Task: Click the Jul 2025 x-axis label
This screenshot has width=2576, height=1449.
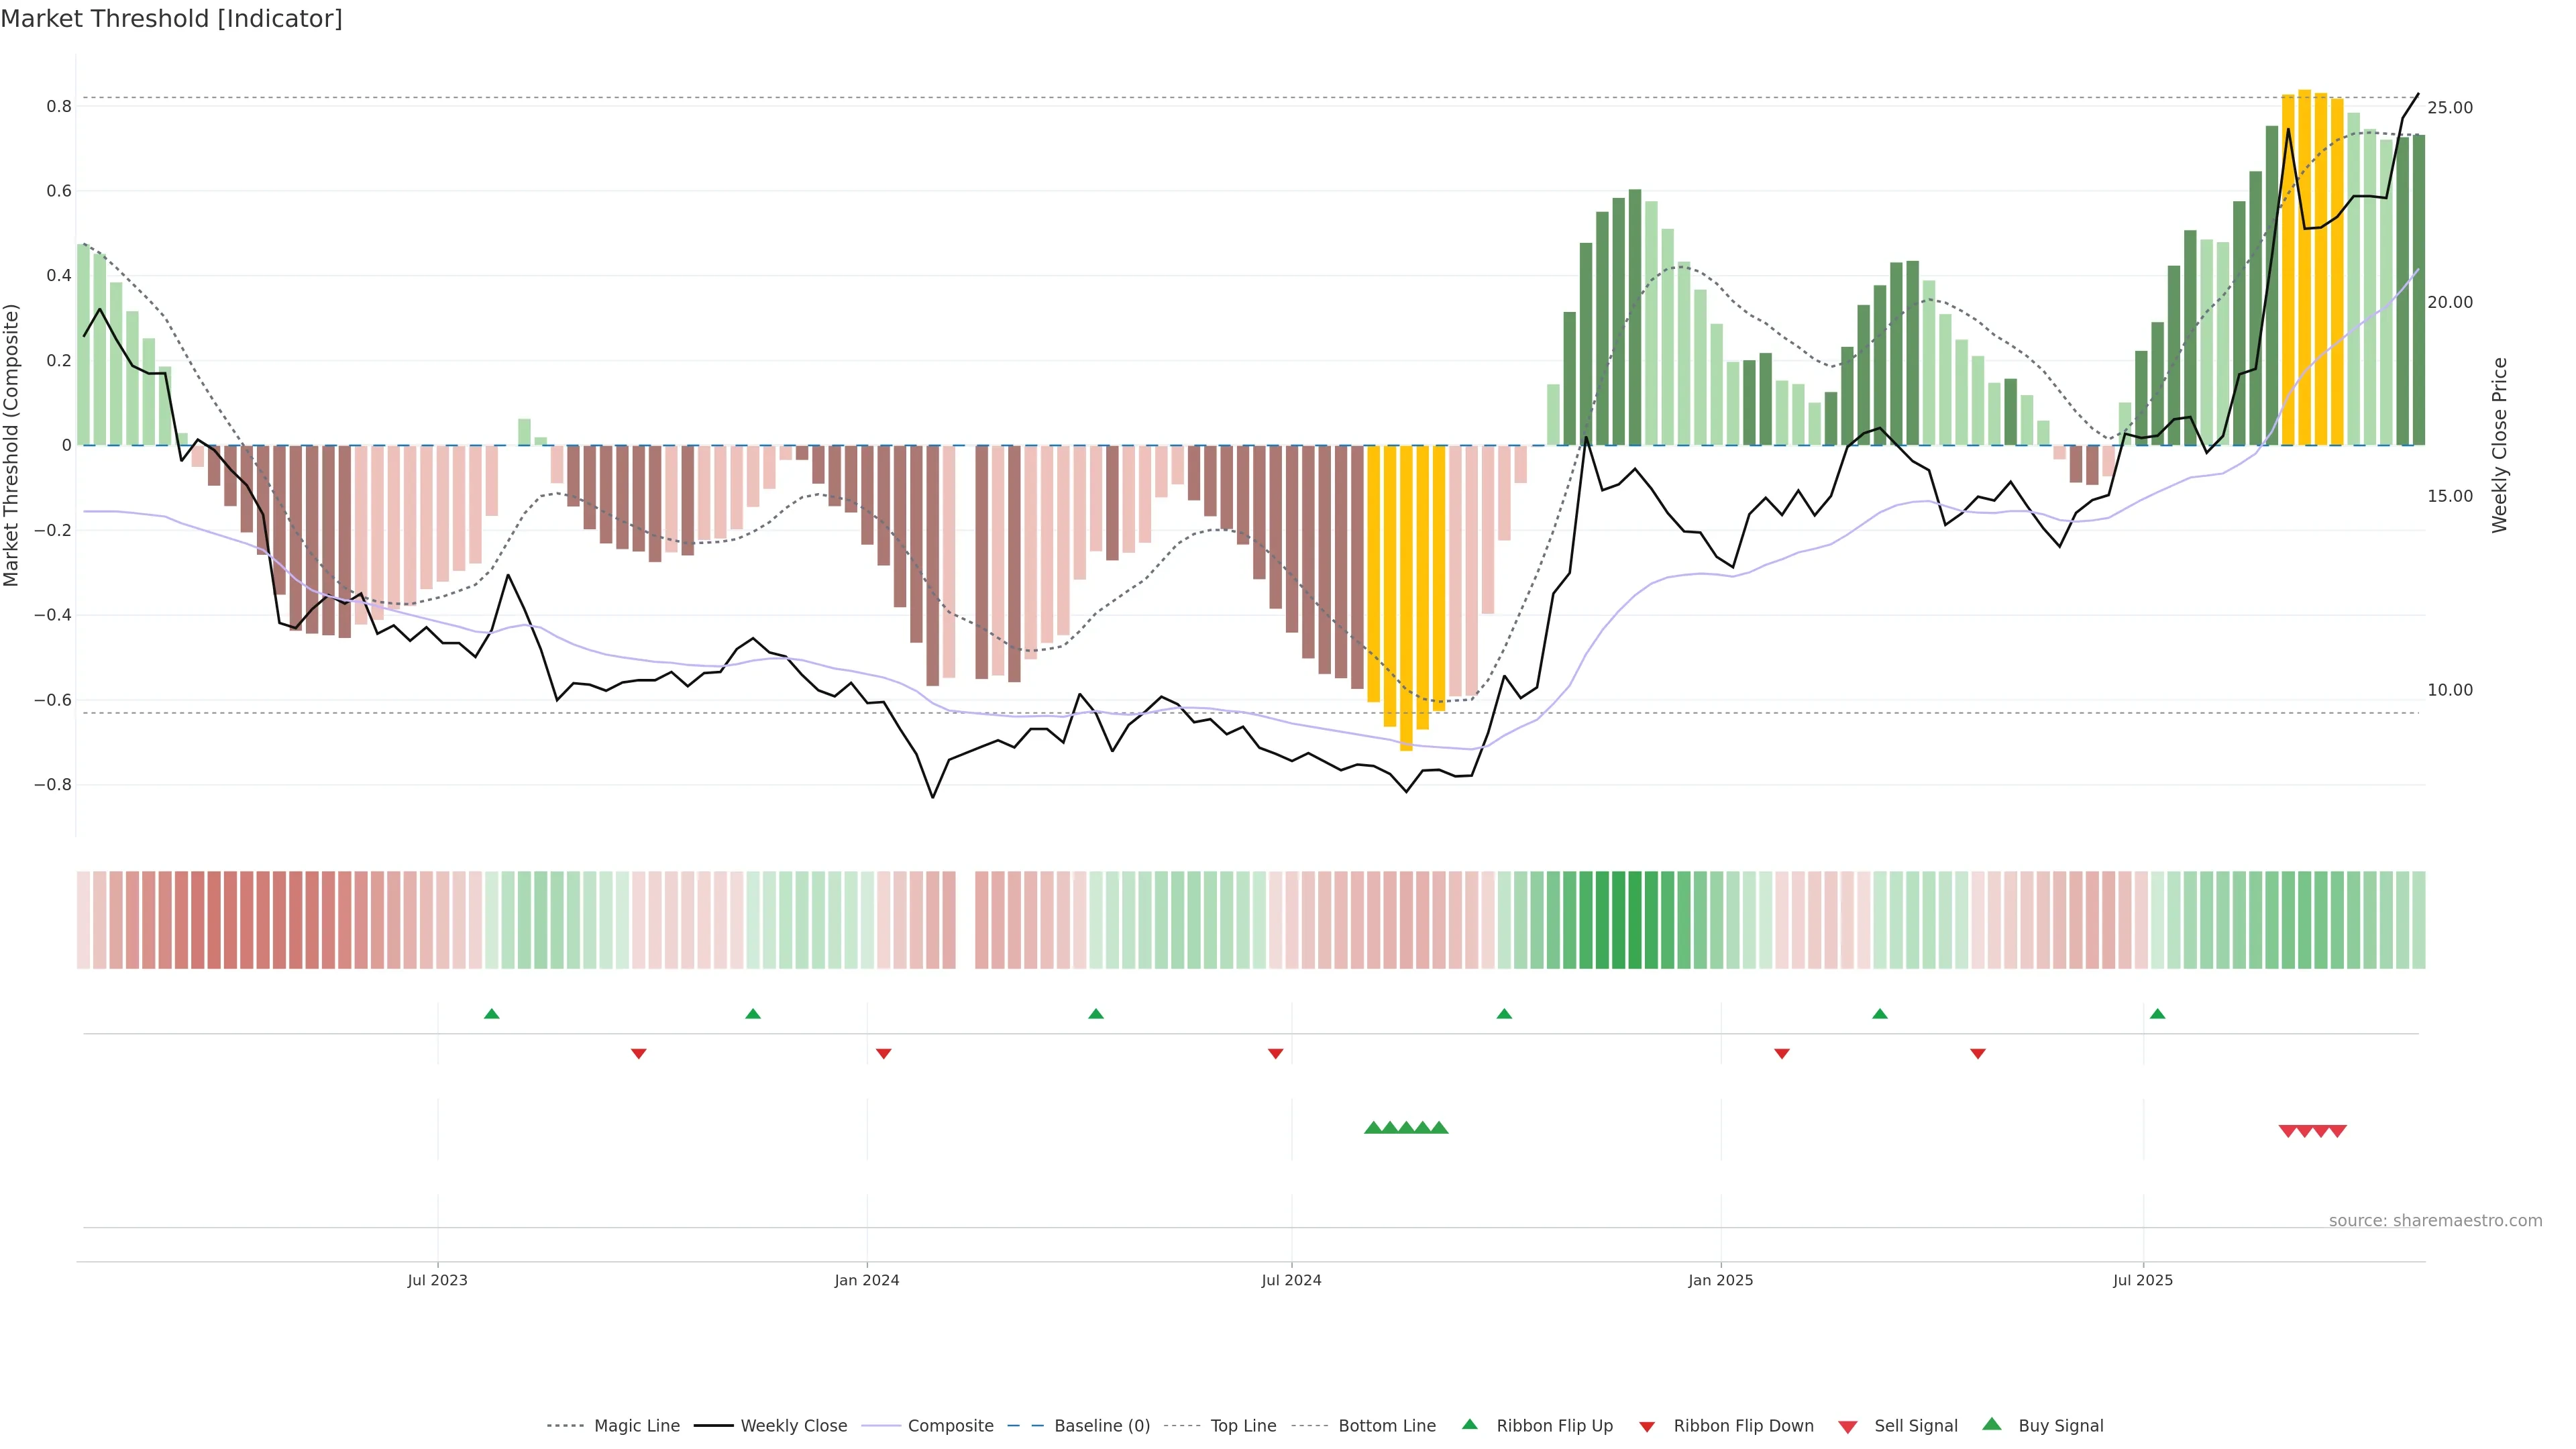Action: coord(2142,1280)
